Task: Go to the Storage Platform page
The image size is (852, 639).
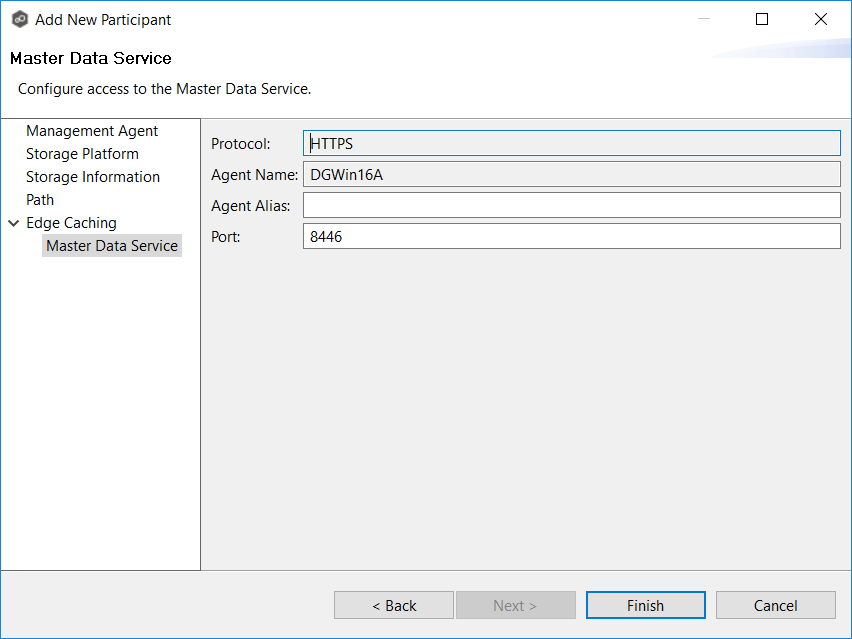Action: (82, 154)
